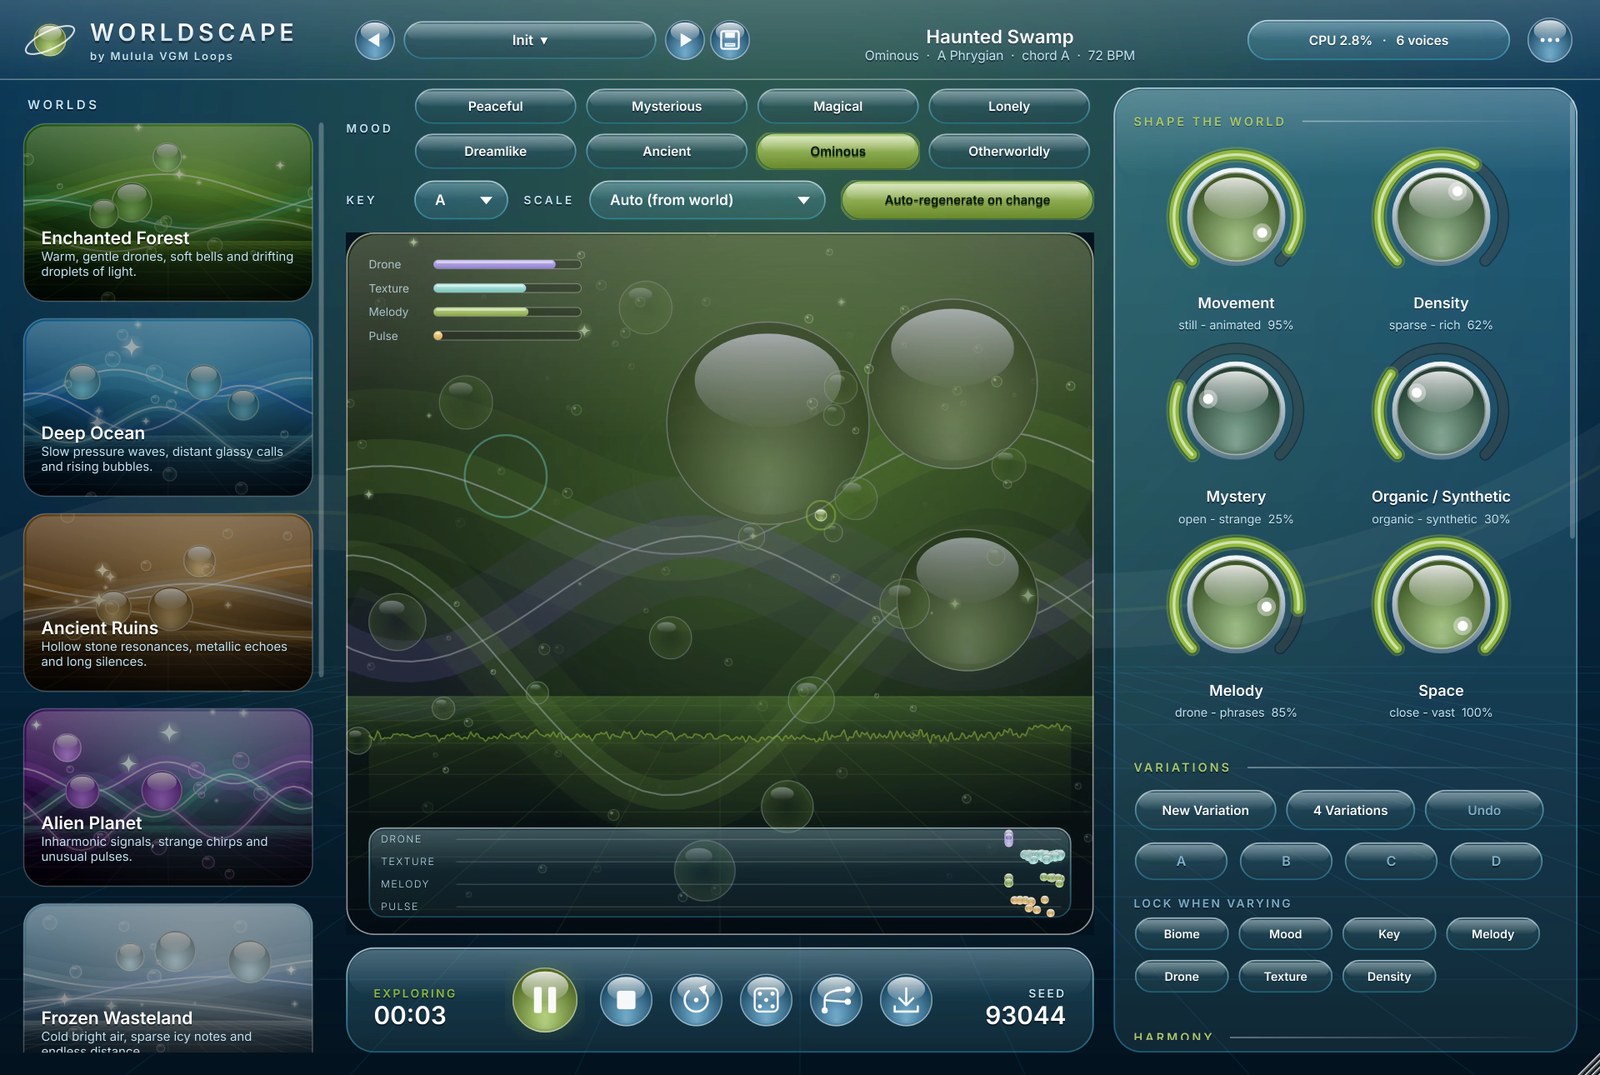Generate 4 Variations
The height and width of the screenshot is (1075, 1600).
pos(1350,810)
